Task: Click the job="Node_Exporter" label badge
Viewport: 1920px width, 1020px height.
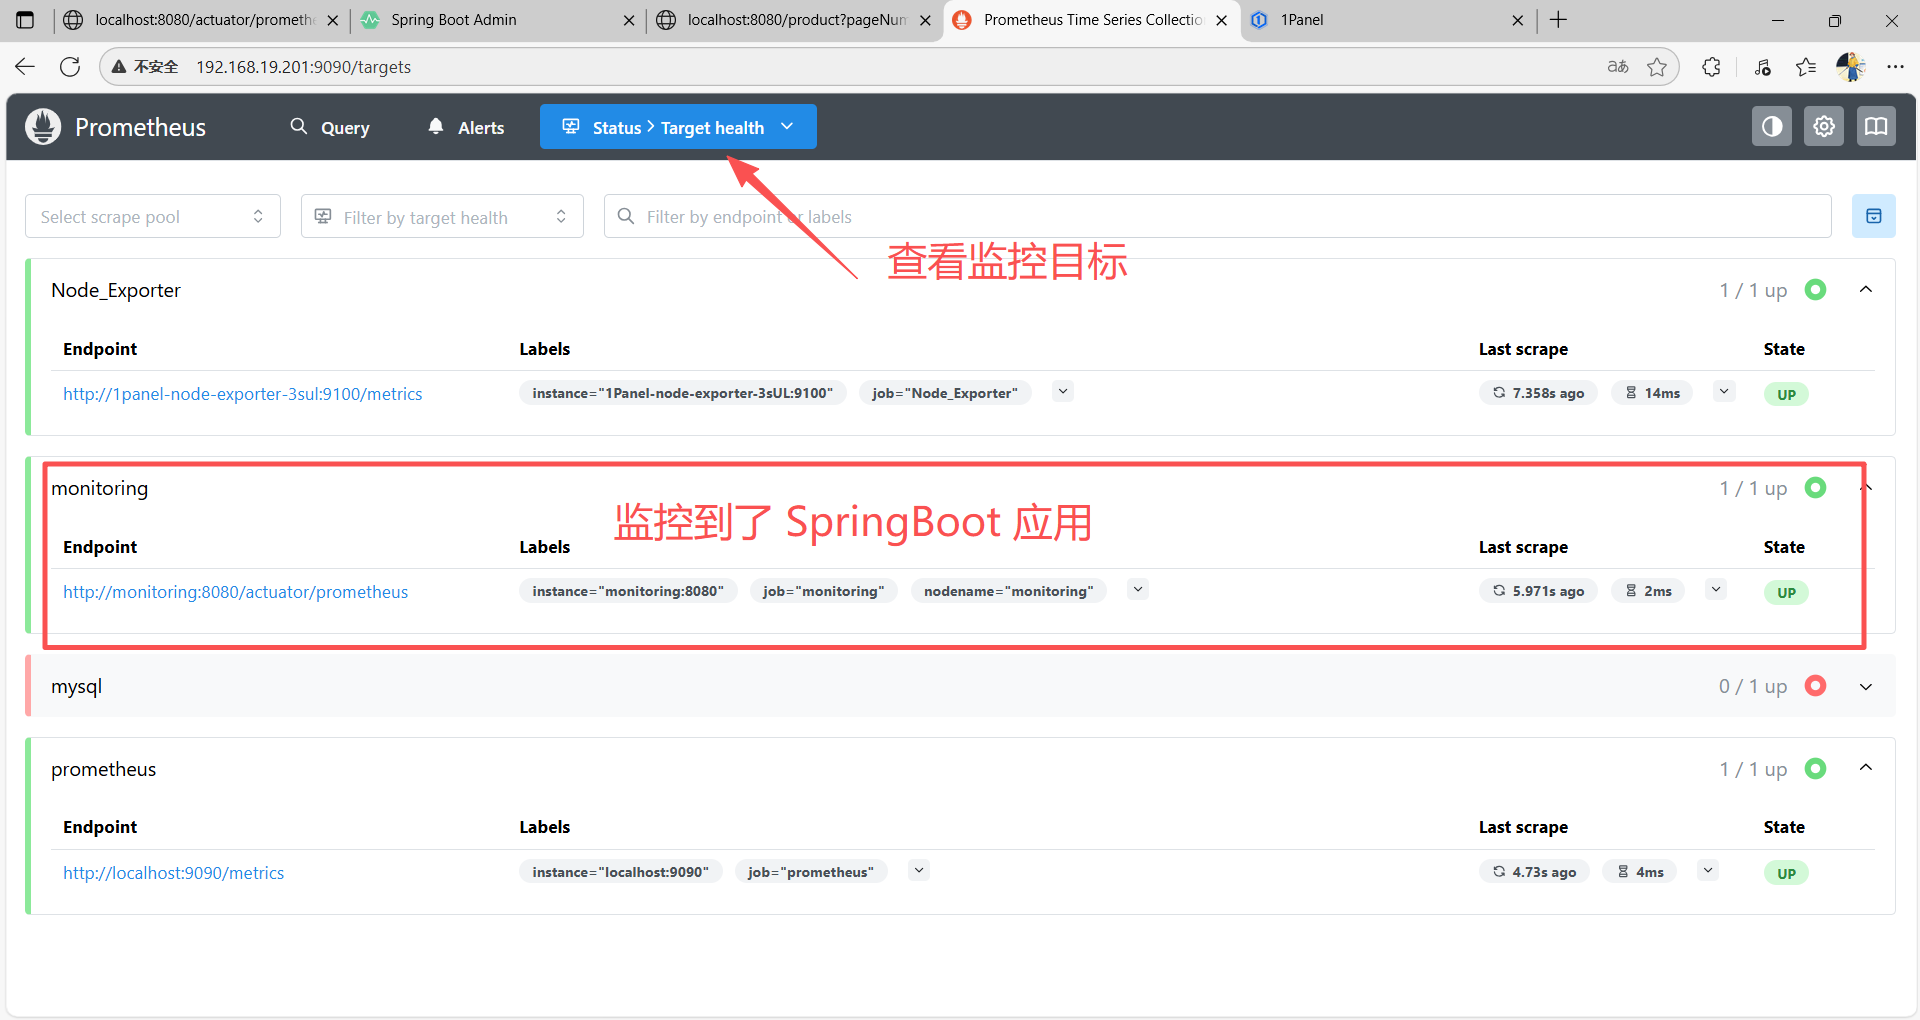Action: [x=945, y=393]
